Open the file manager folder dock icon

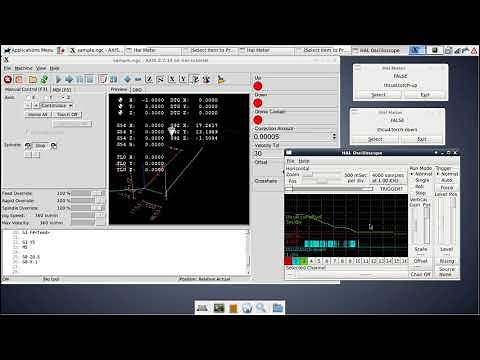click(277, 308)
